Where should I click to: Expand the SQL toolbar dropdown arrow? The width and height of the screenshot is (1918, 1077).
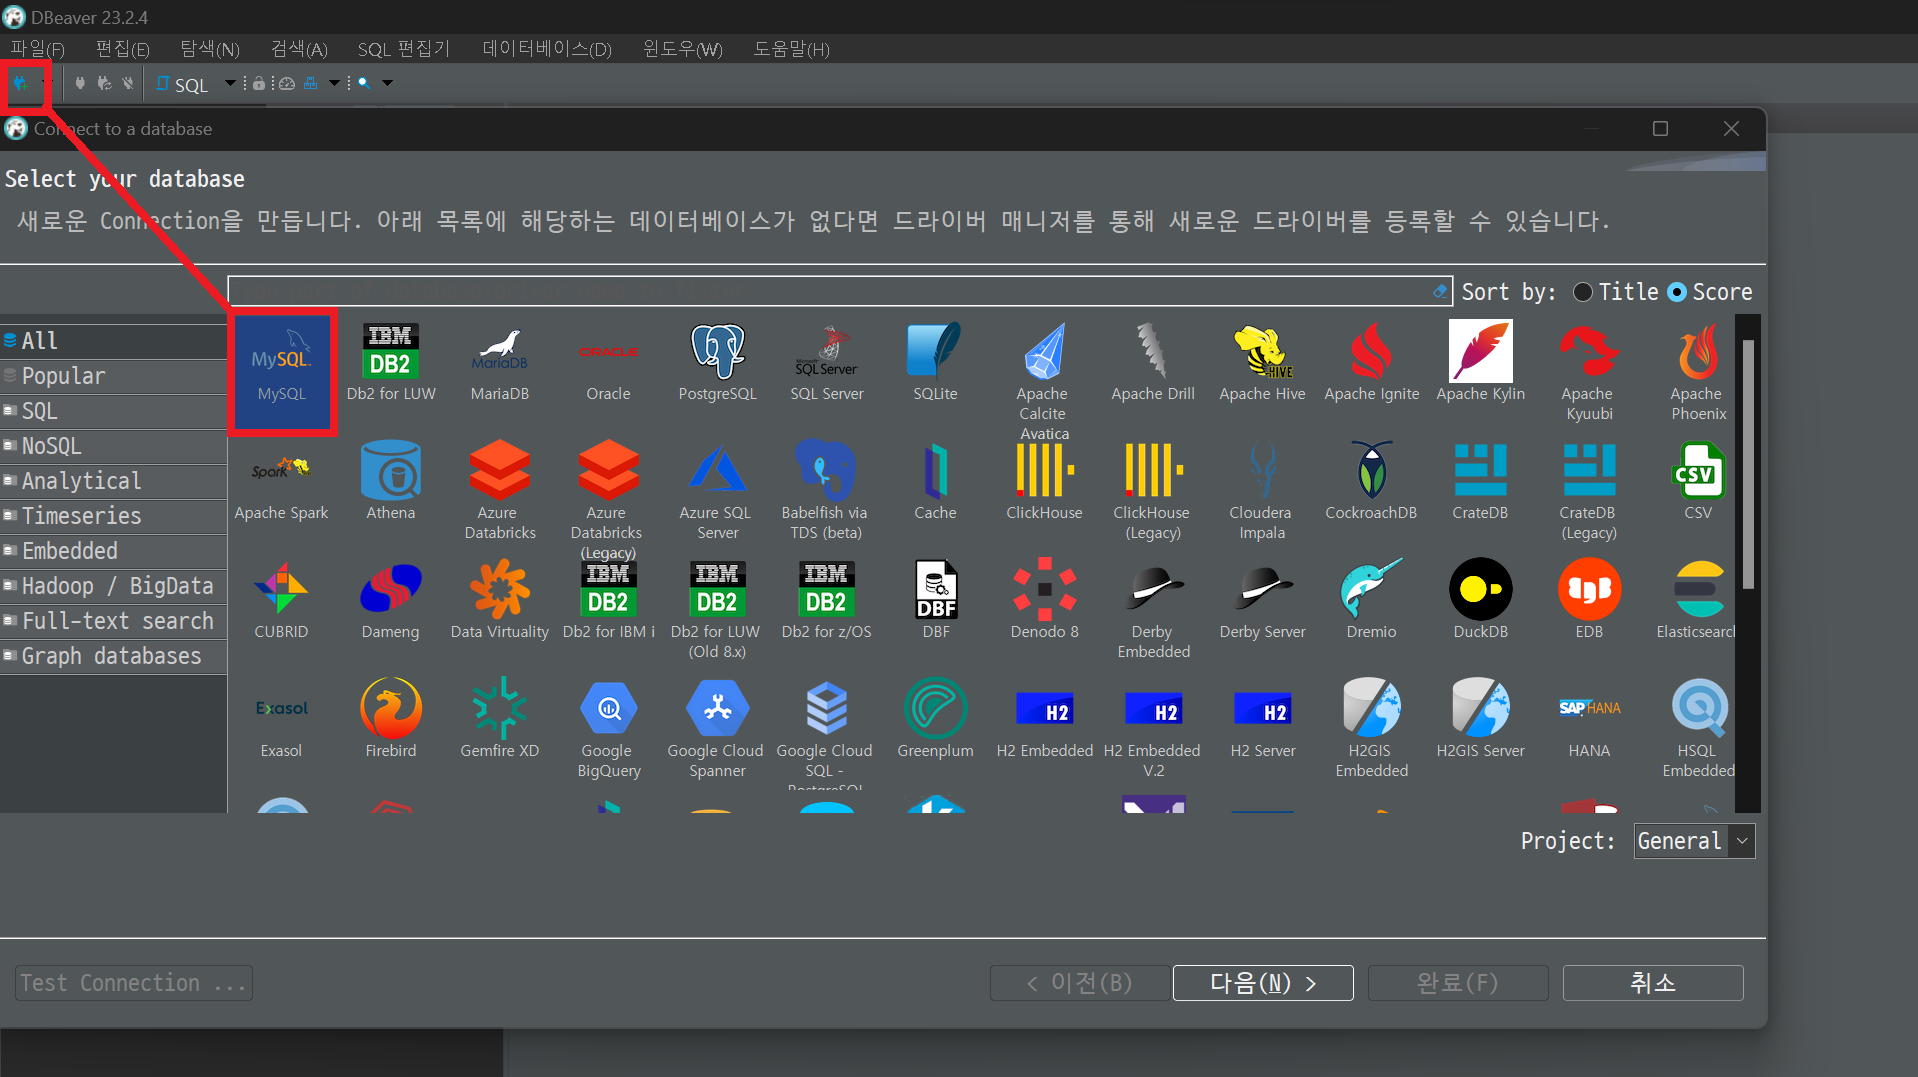coord(230,83)
